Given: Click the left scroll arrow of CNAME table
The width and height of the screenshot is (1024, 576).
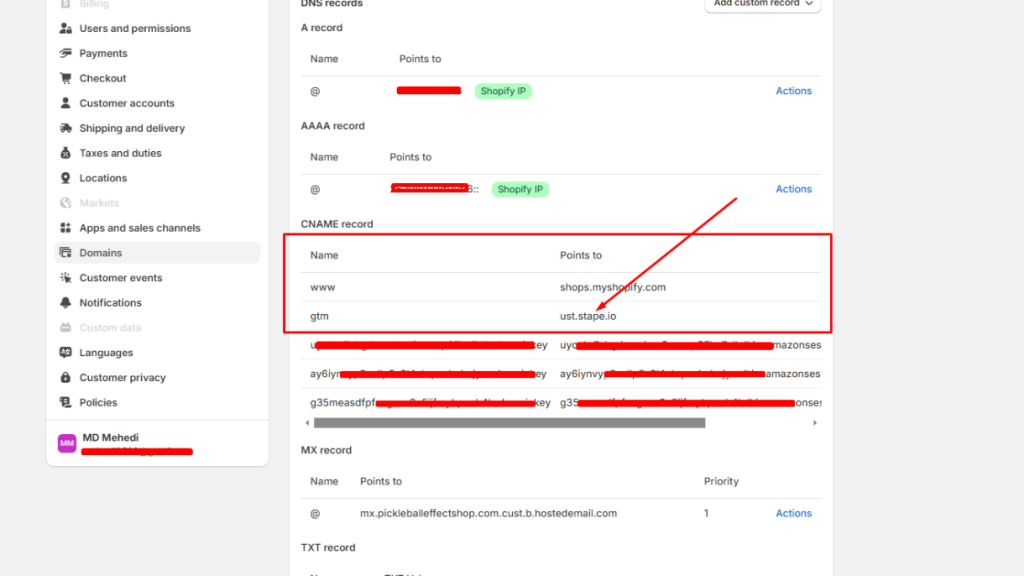Looking at the screenshot, I should pos(308,423).
